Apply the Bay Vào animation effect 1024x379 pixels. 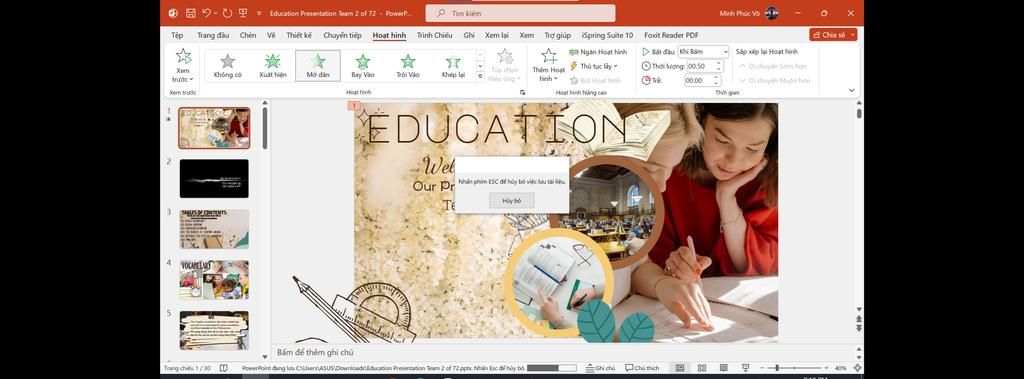(362, 66)
